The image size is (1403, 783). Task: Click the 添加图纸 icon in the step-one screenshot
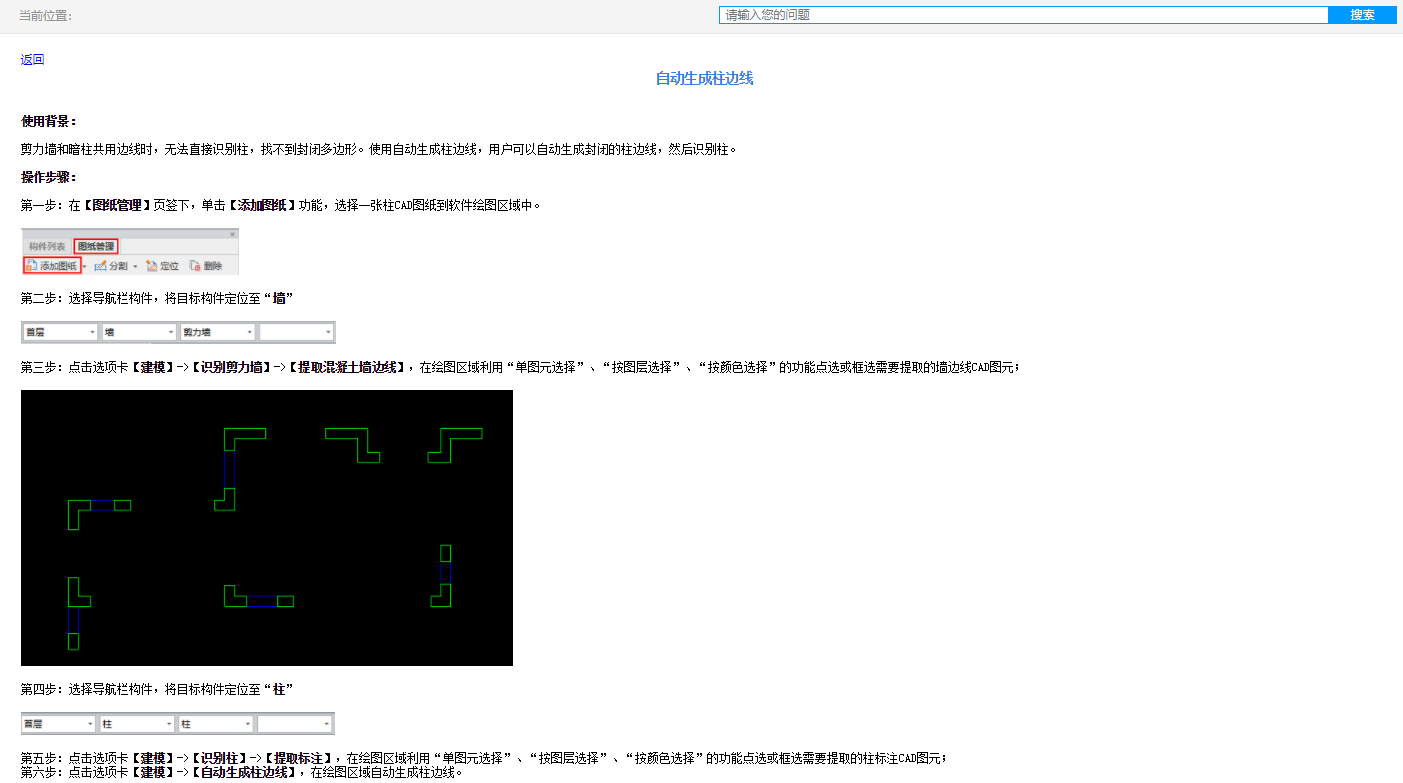31,266
